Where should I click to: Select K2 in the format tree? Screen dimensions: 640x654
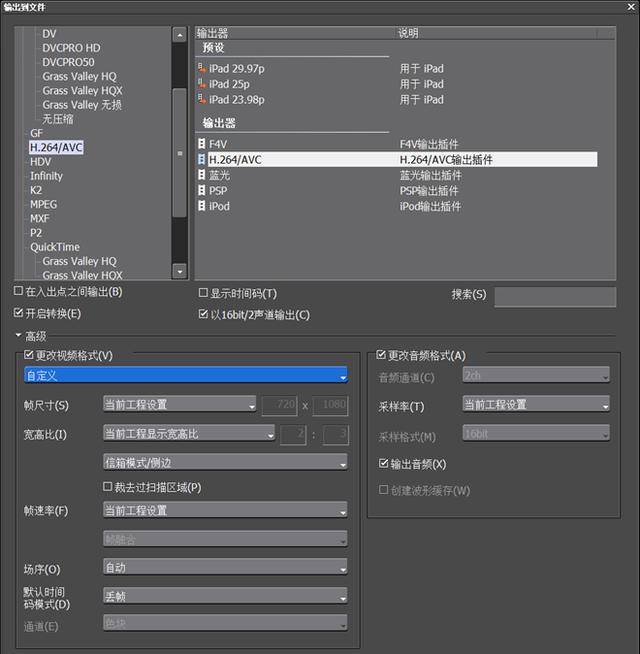coord(36,190)
